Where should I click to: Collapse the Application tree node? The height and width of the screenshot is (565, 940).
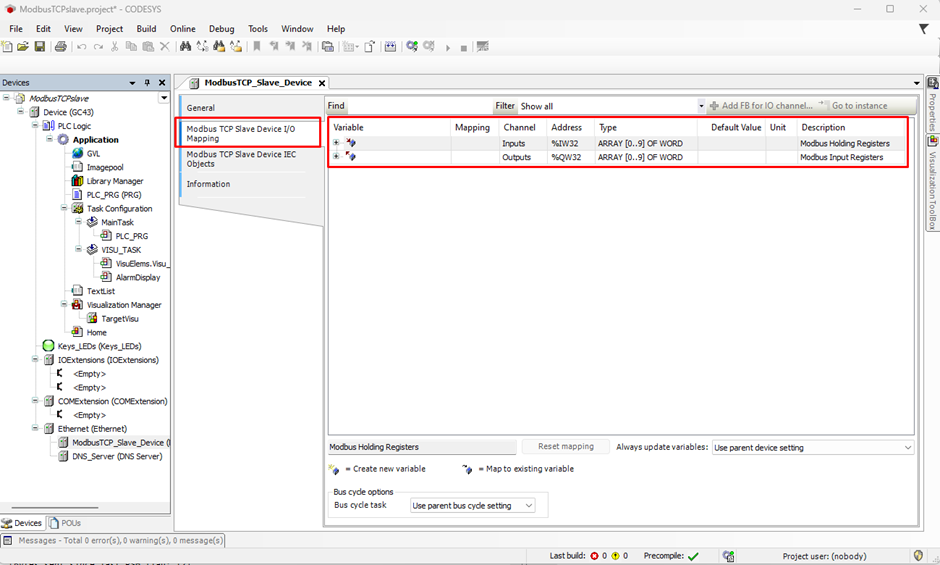pos(49,139)
